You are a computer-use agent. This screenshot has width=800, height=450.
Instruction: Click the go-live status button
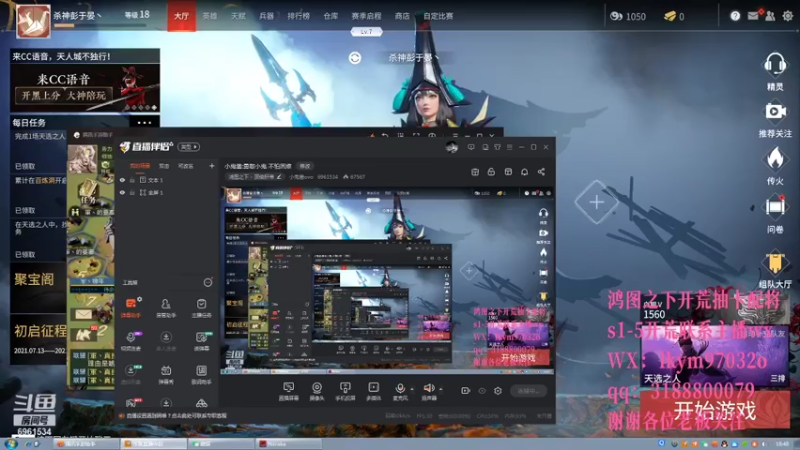tap(529, 391)
